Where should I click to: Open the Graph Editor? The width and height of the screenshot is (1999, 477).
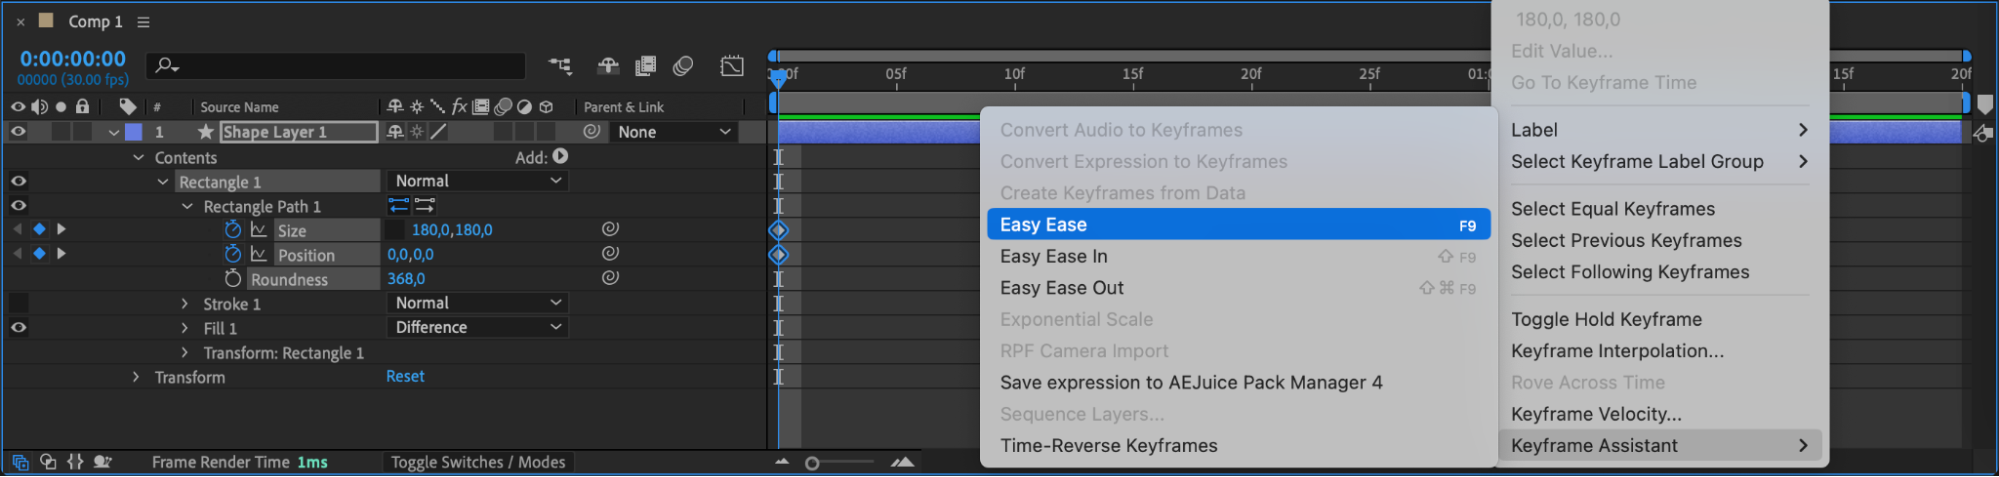[x=732, y=66]
